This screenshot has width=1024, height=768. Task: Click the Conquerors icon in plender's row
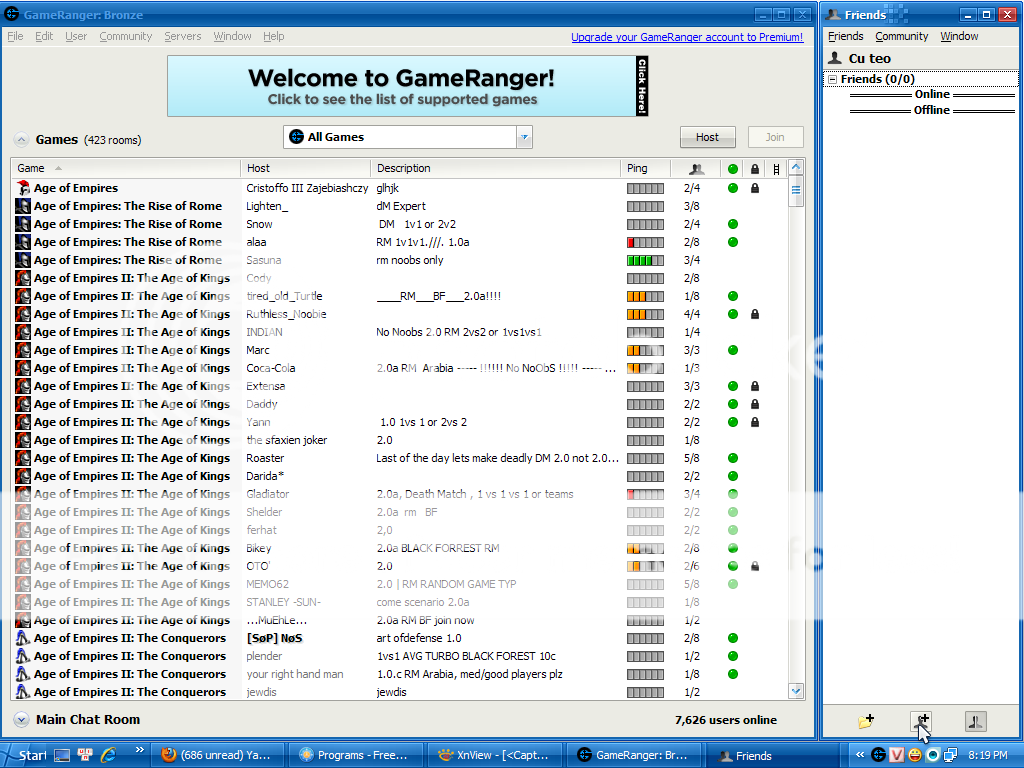[x=23, y=656]
